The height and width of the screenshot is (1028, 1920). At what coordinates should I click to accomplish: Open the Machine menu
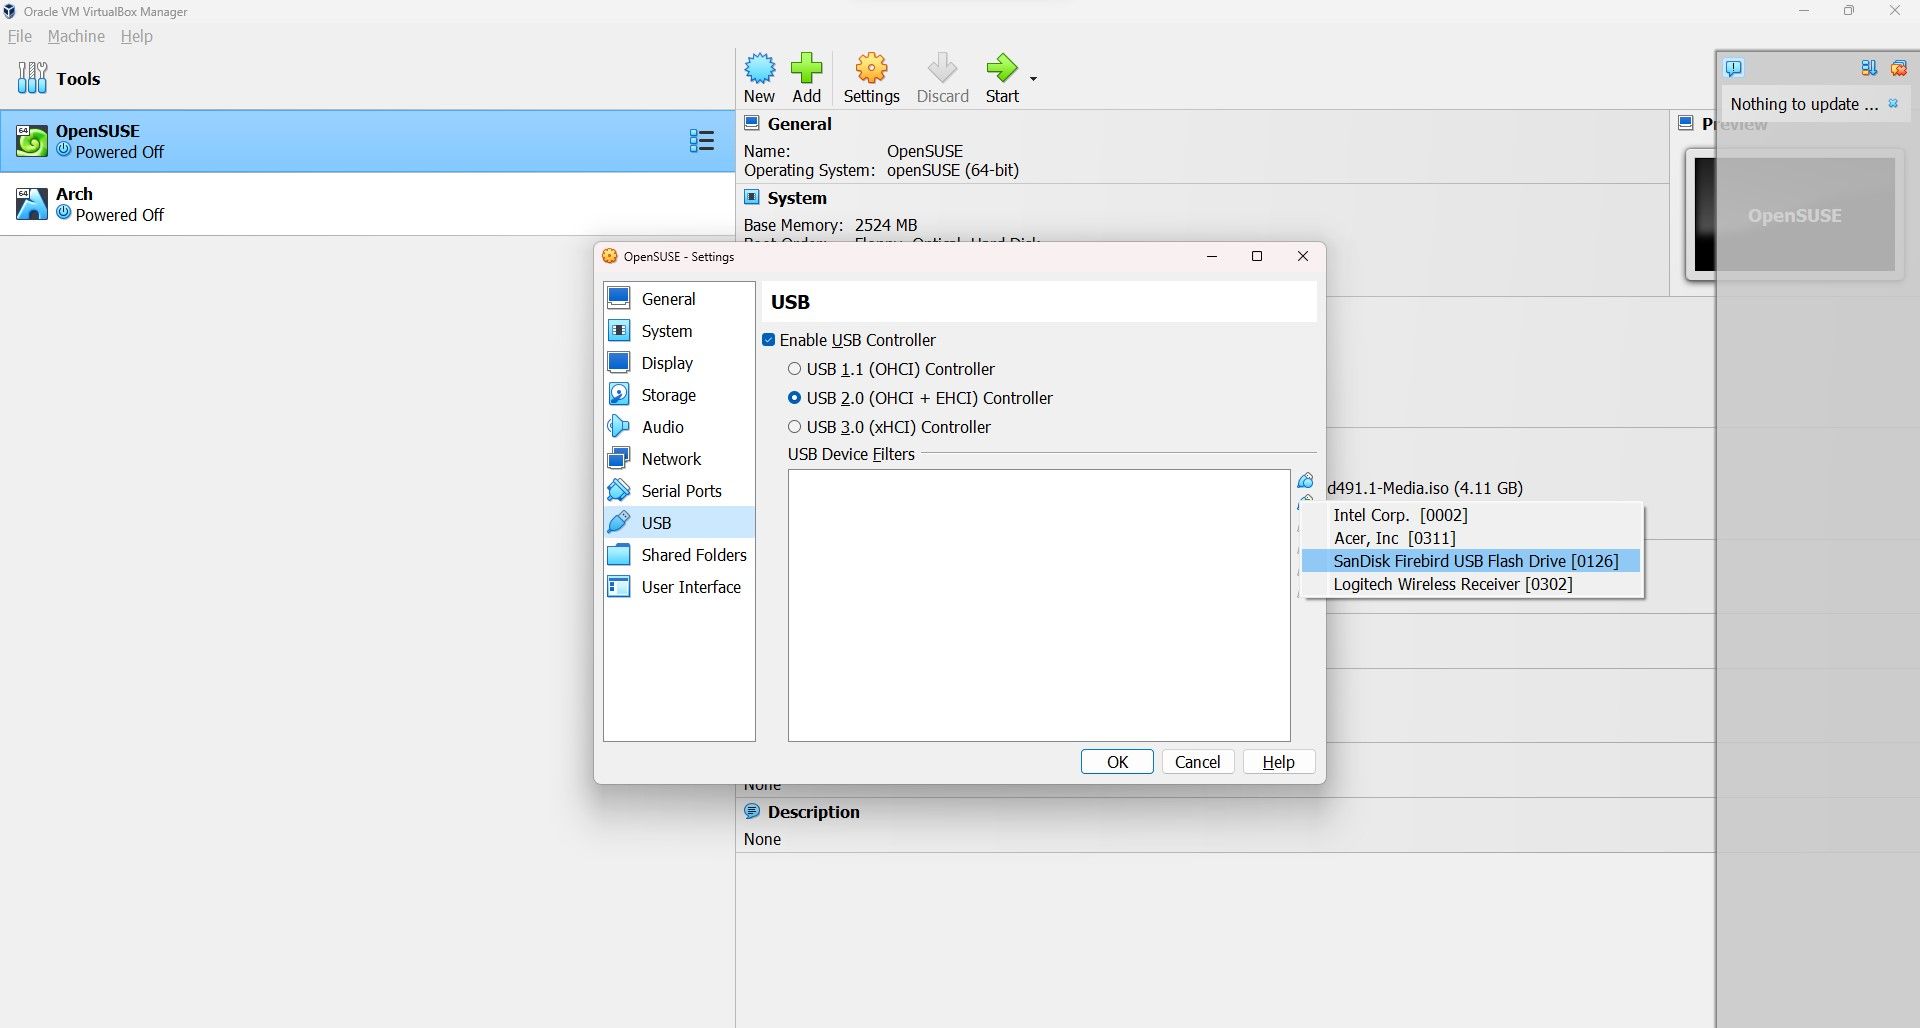pyautogui.click(x=75, y=36)
